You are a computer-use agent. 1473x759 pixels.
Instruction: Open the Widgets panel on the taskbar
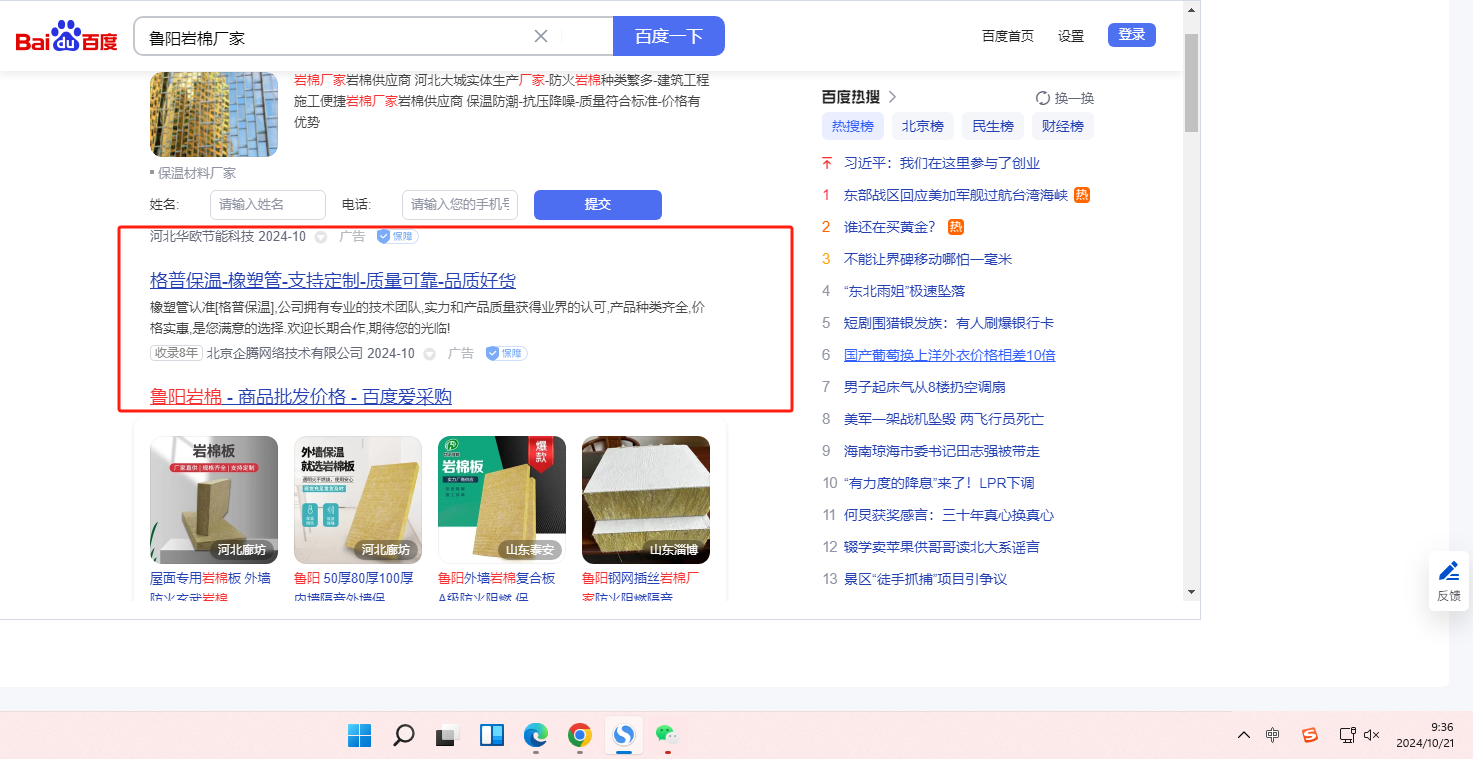(492, 736)
